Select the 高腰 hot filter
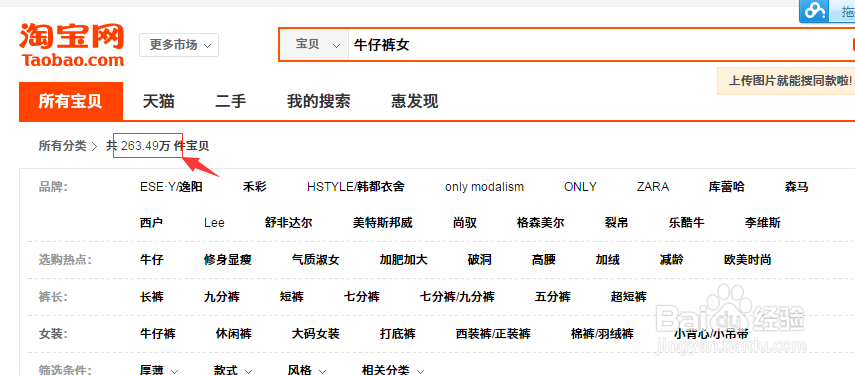 pos(544,260)
